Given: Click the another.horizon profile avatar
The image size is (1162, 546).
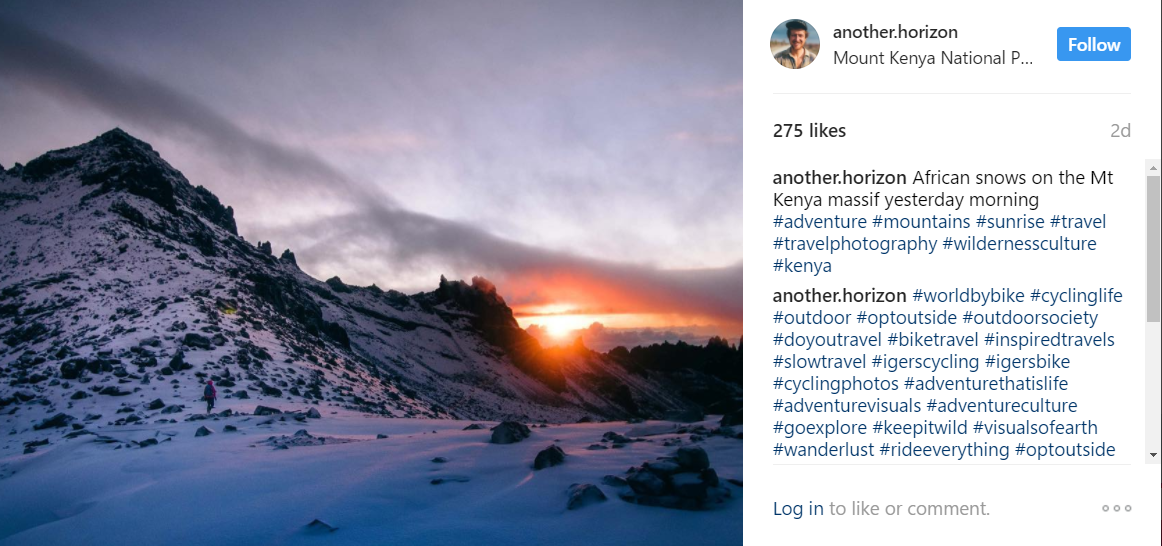Looking at the screenshot, I should pos(795,45).
